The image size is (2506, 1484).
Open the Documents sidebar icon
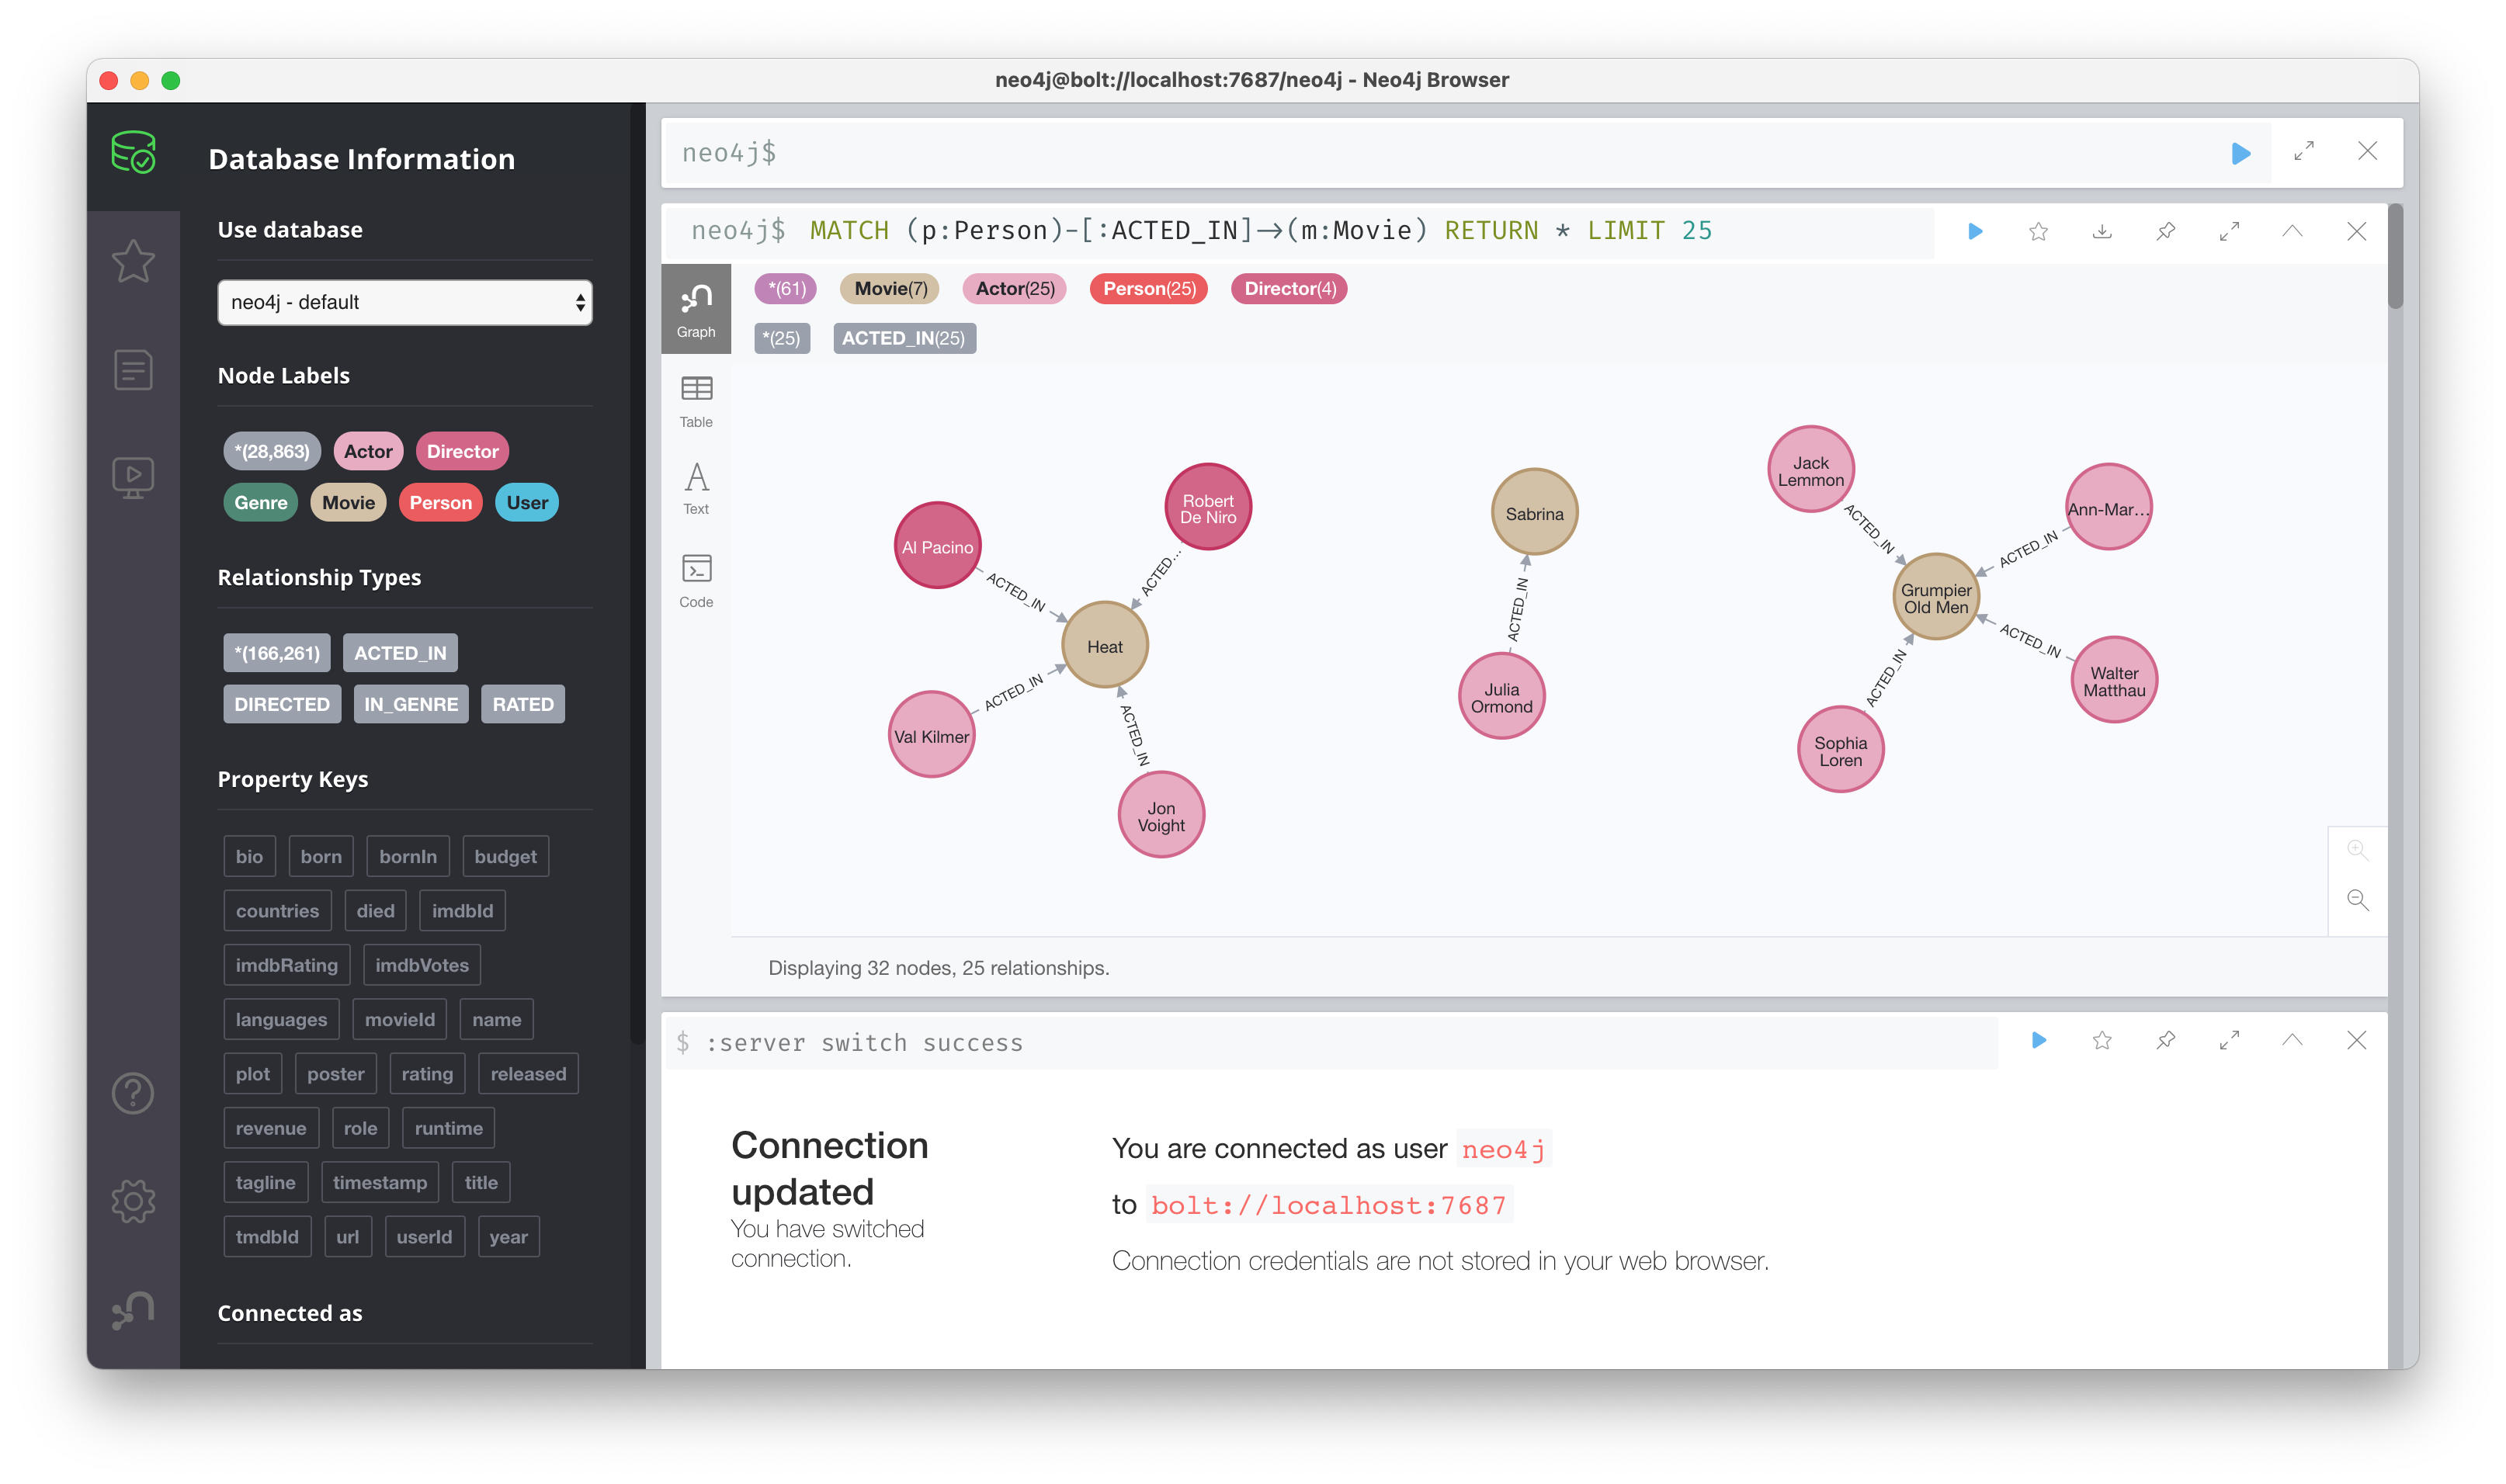click(x=133, y=370)
